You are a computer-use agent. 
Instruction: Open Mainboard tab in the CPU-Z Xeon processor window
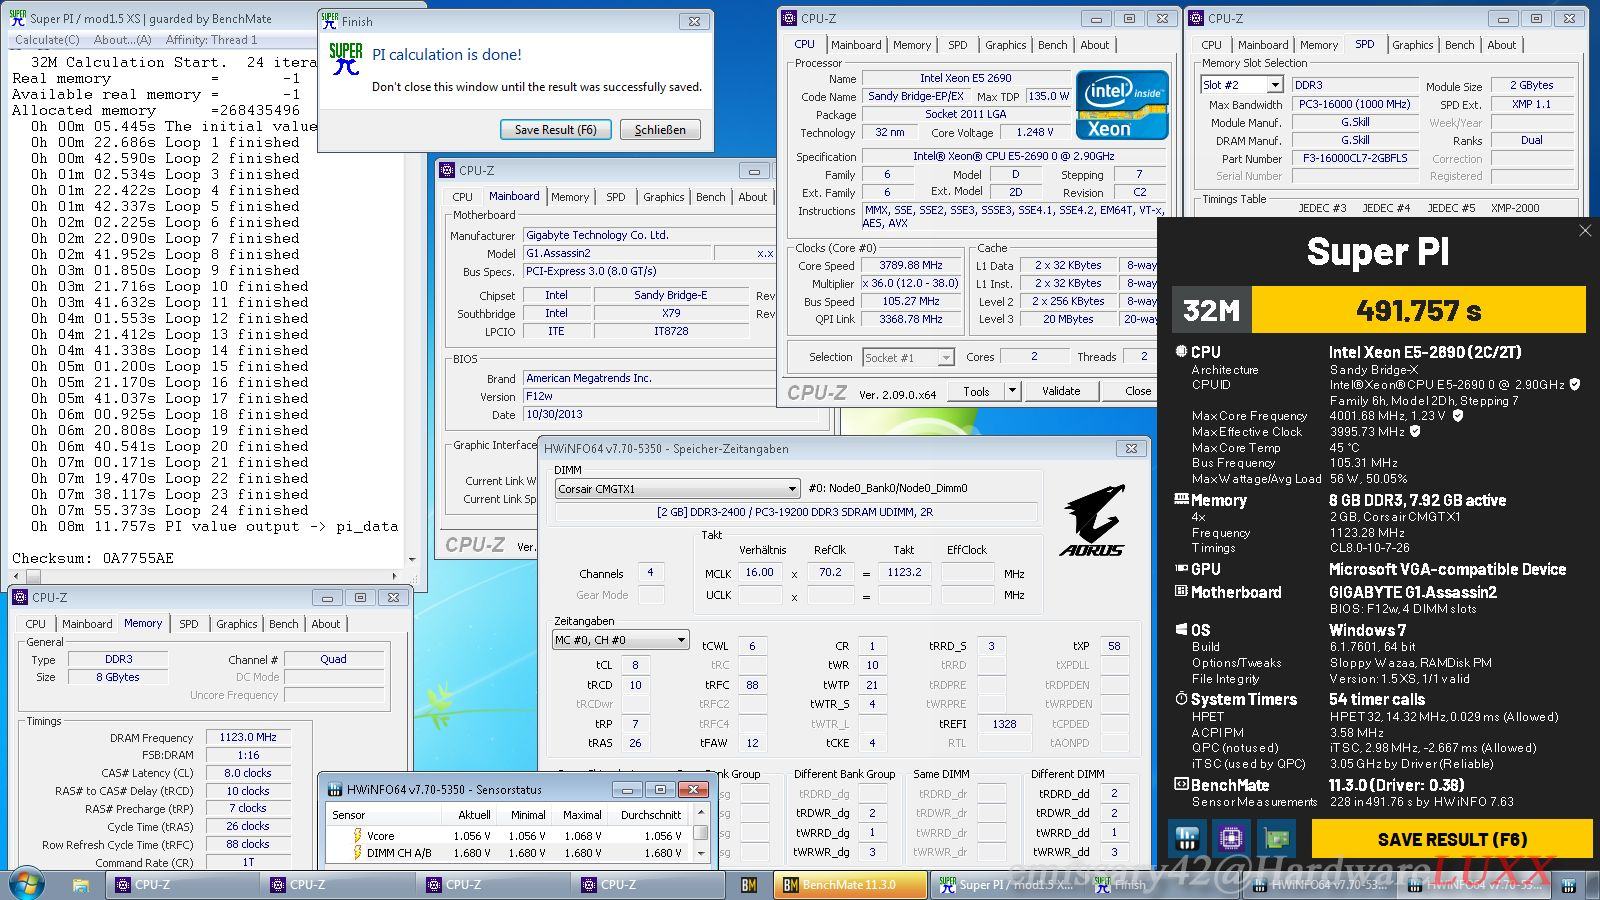(856, 45)
